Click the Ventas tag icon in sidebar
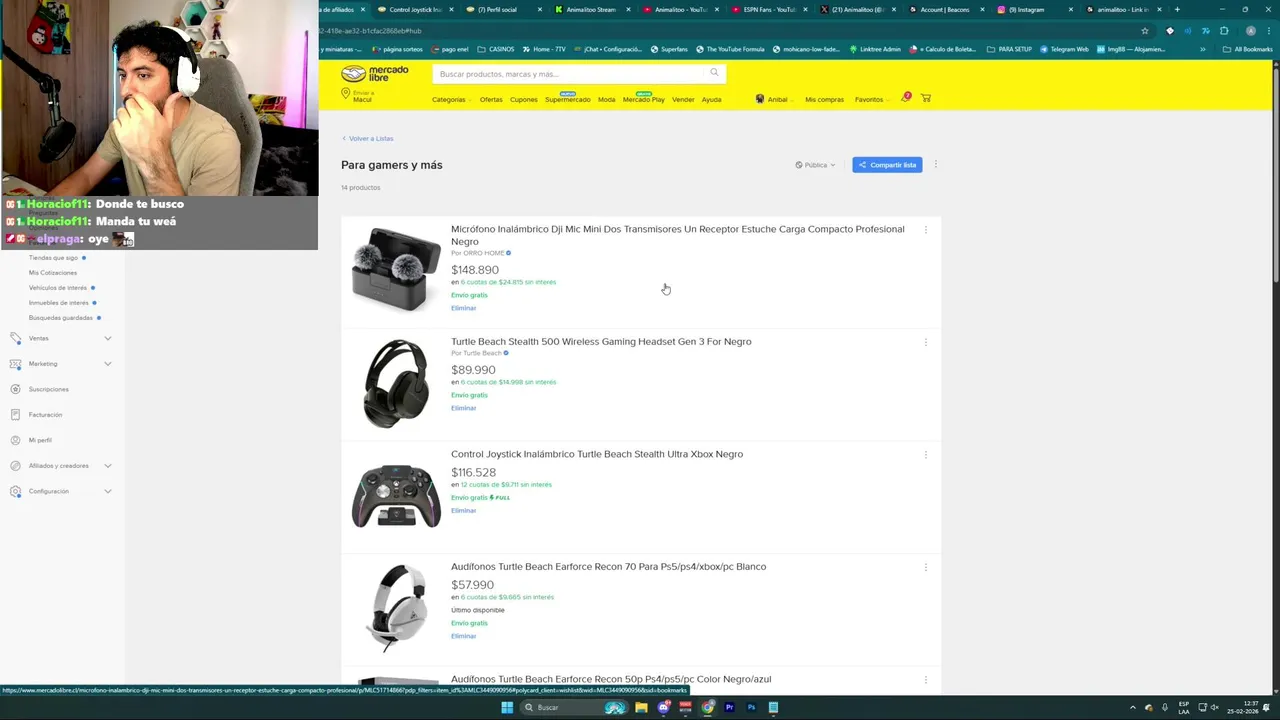 [15, 338]
